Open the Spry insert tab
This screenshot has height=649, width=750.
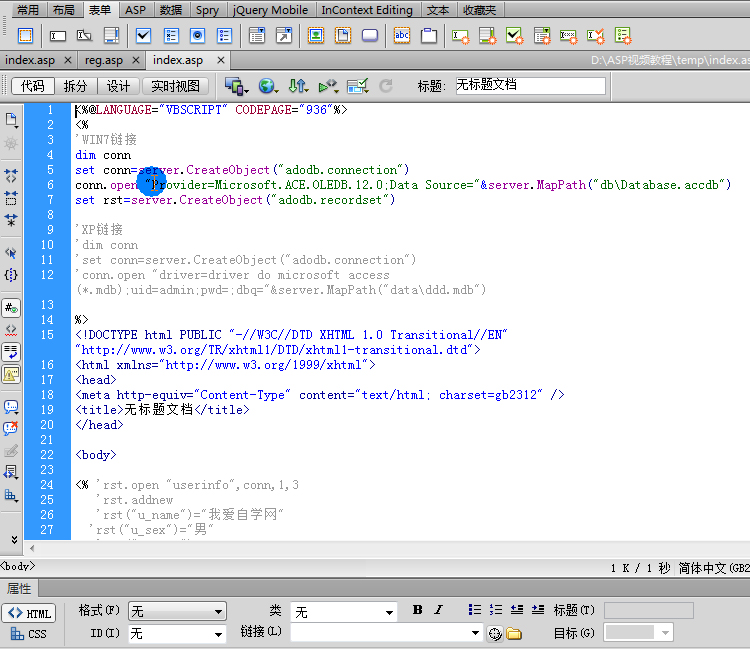click(x=207, y=10)
